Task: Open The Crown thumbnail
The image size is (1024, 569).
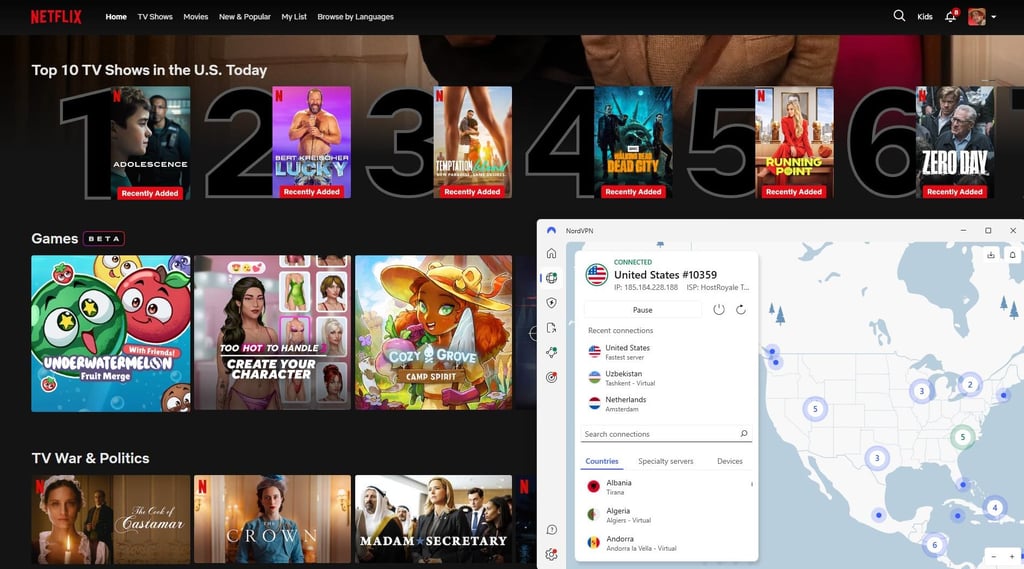Action: click(272, 519)
